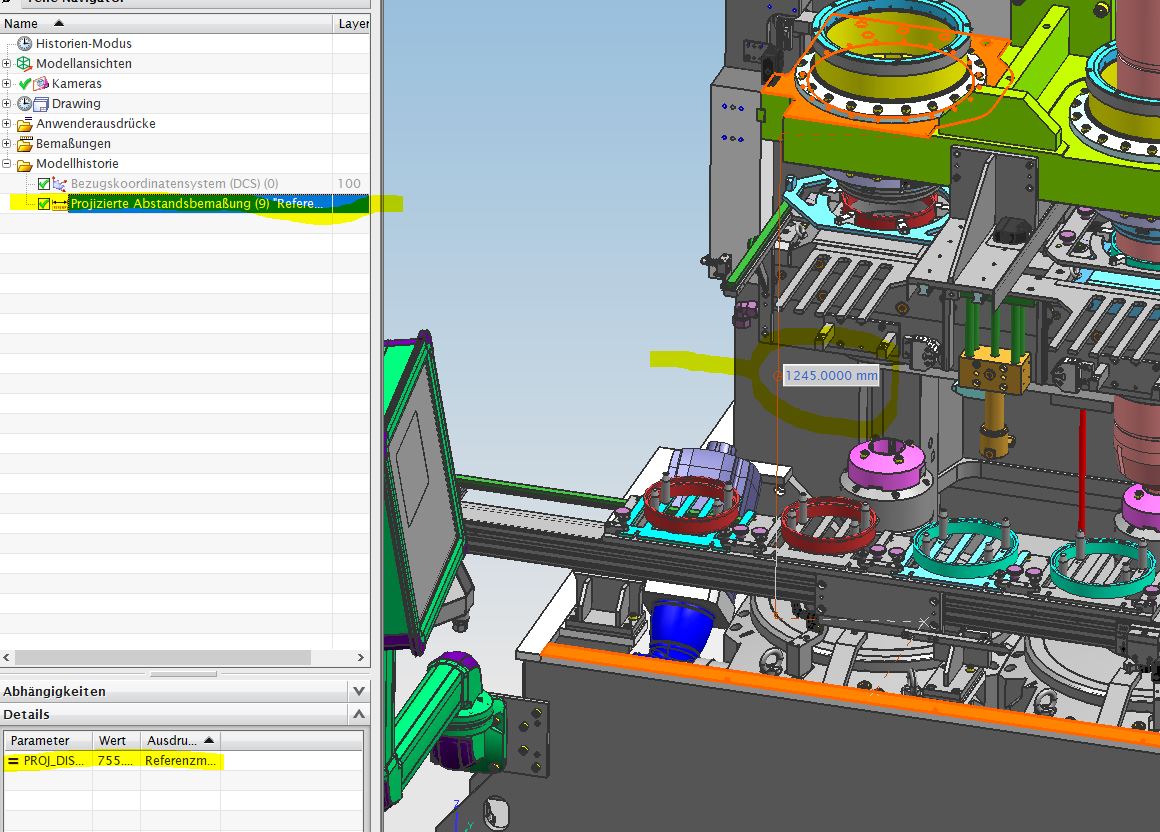Click the Kameras camera icon
The image size is (1160, 832).
pyautogui.click(x=41, y=84)
